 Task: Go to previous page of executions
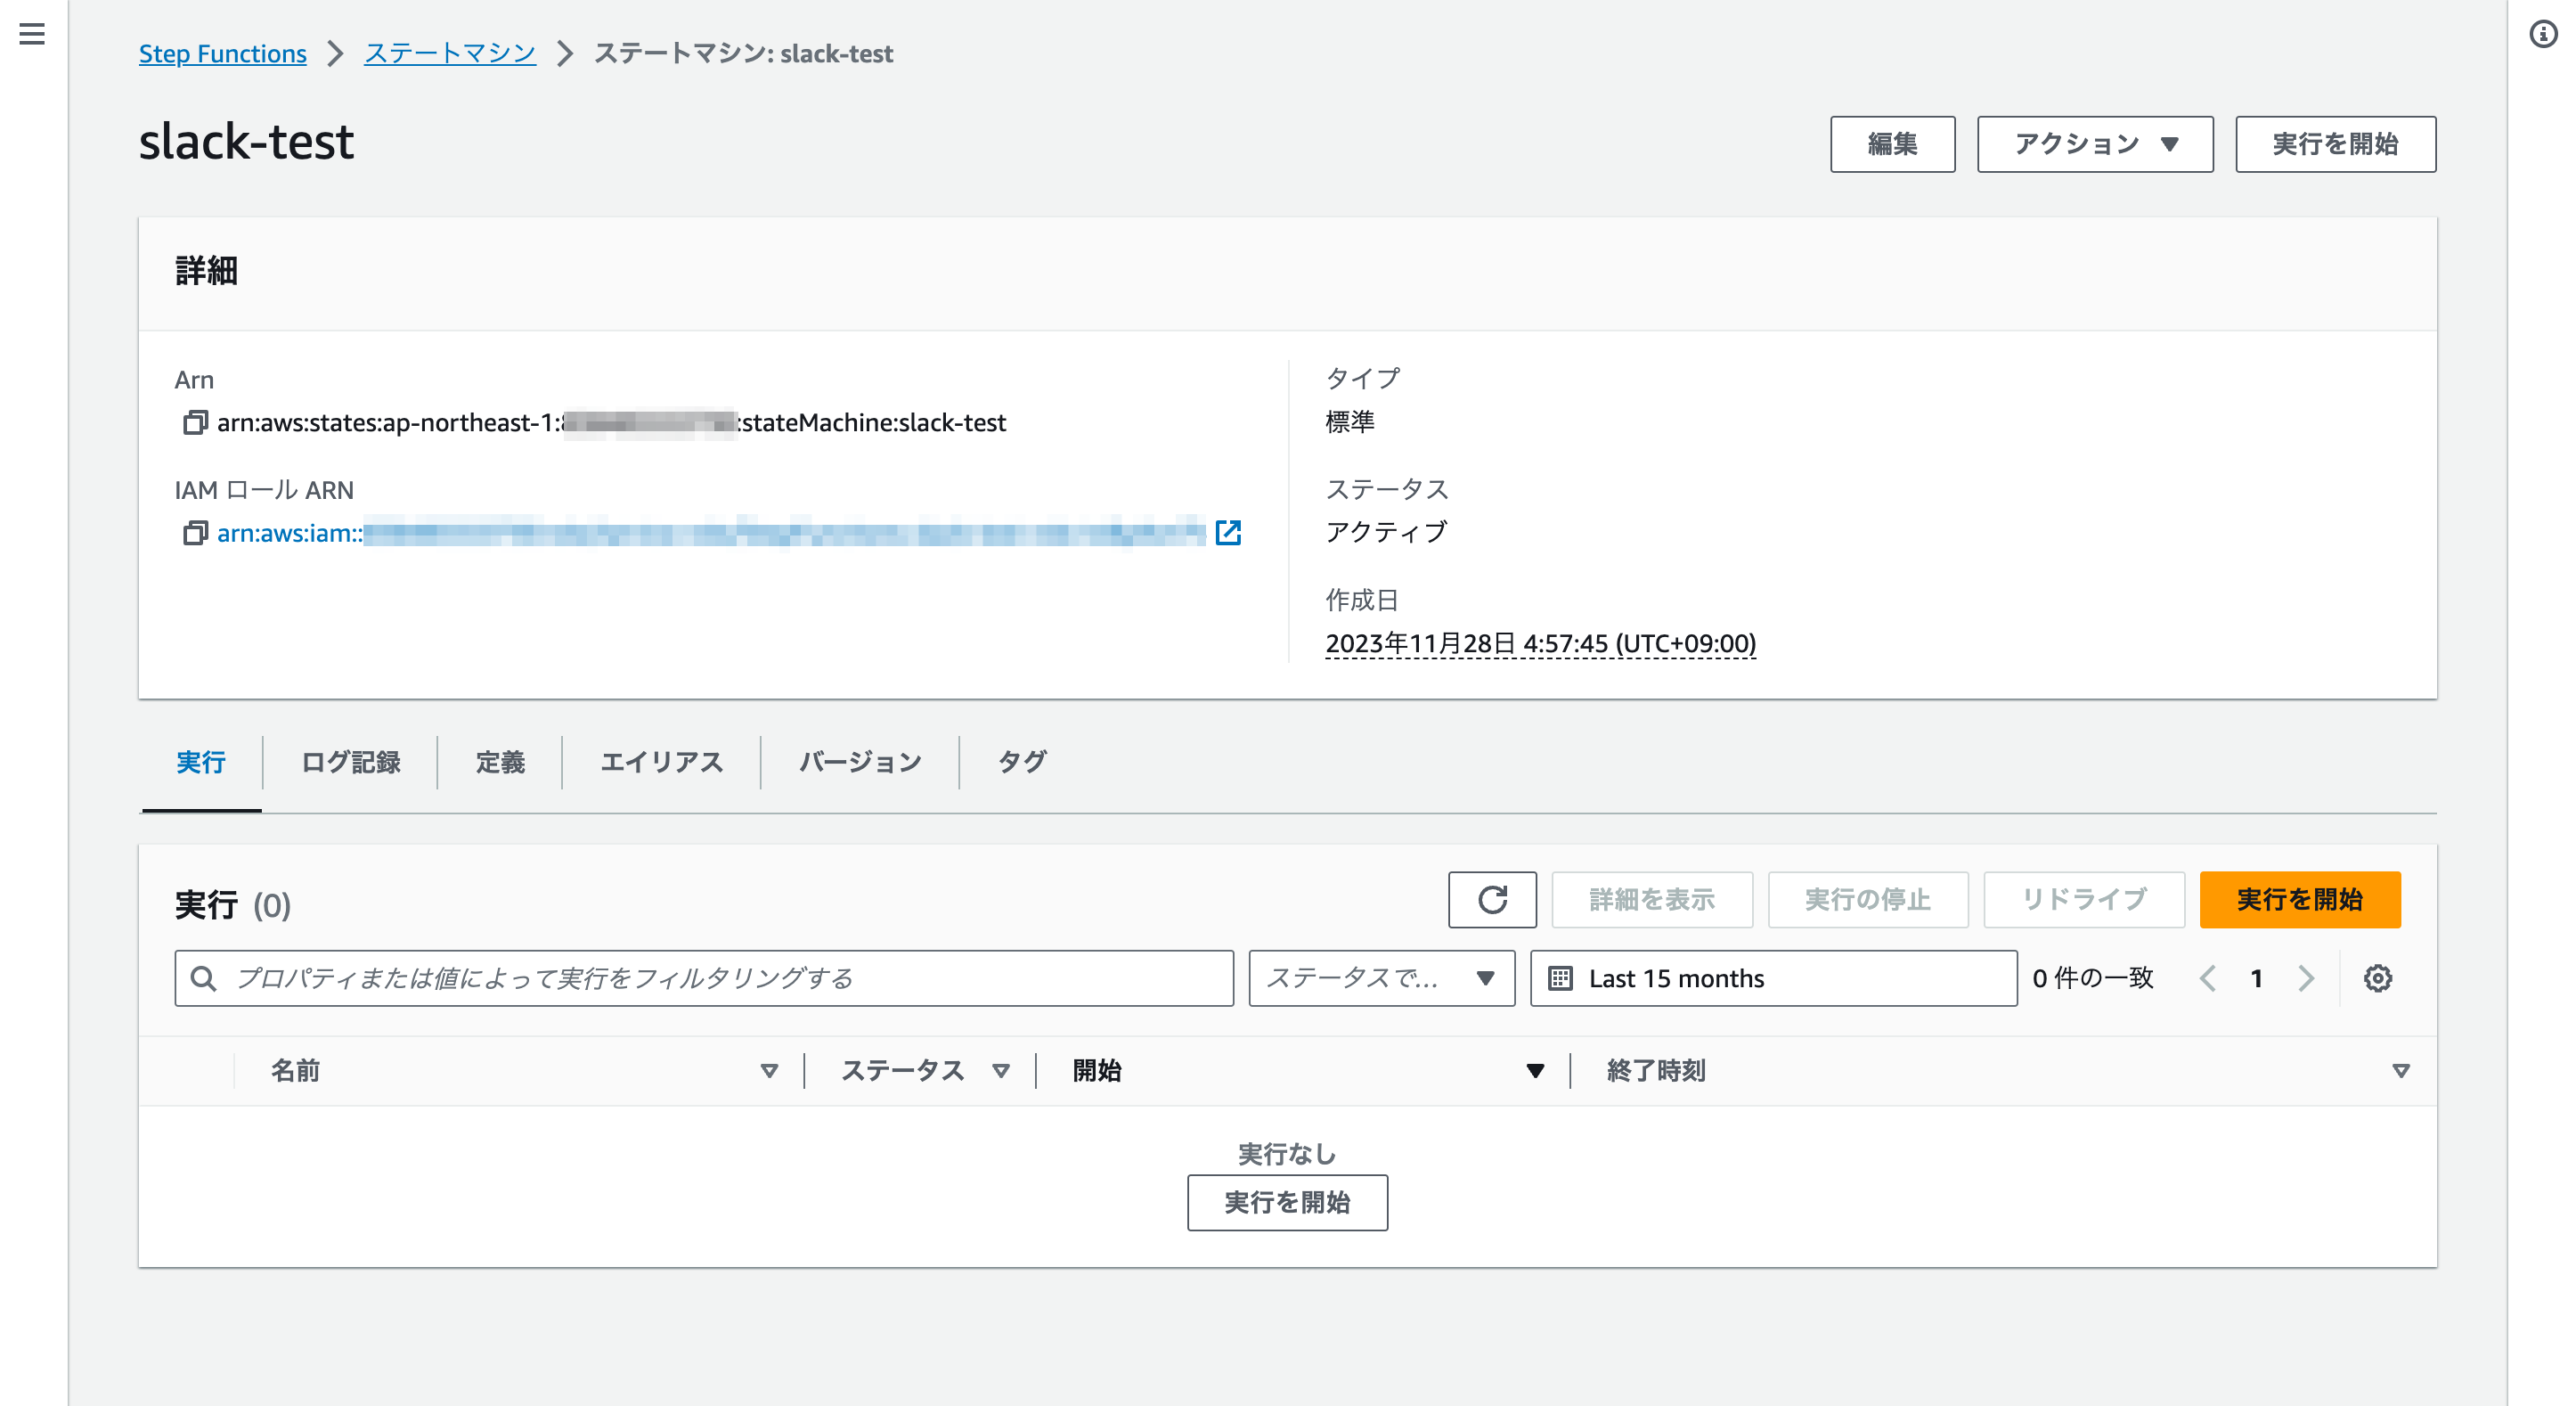(2208, 978)
